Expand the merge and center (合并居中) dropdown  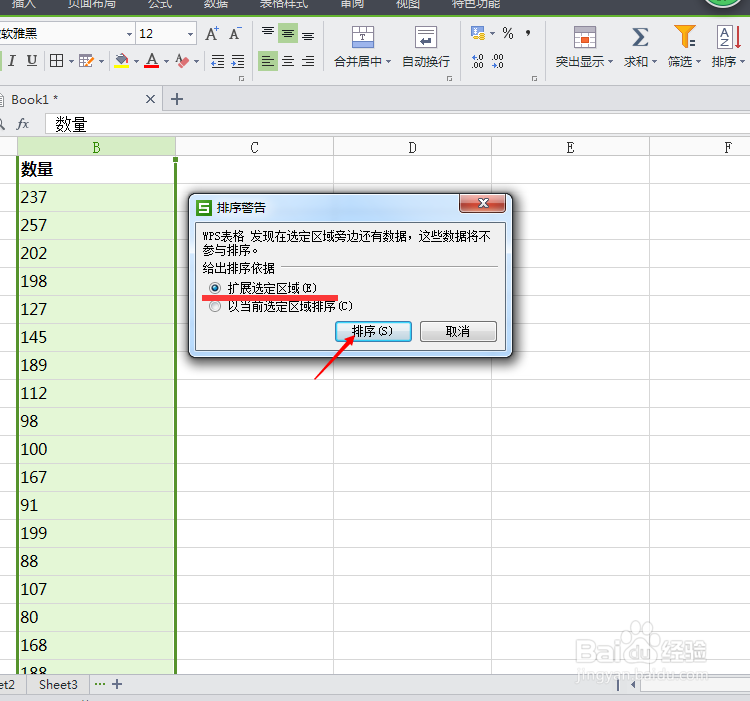tap(388, 61)
